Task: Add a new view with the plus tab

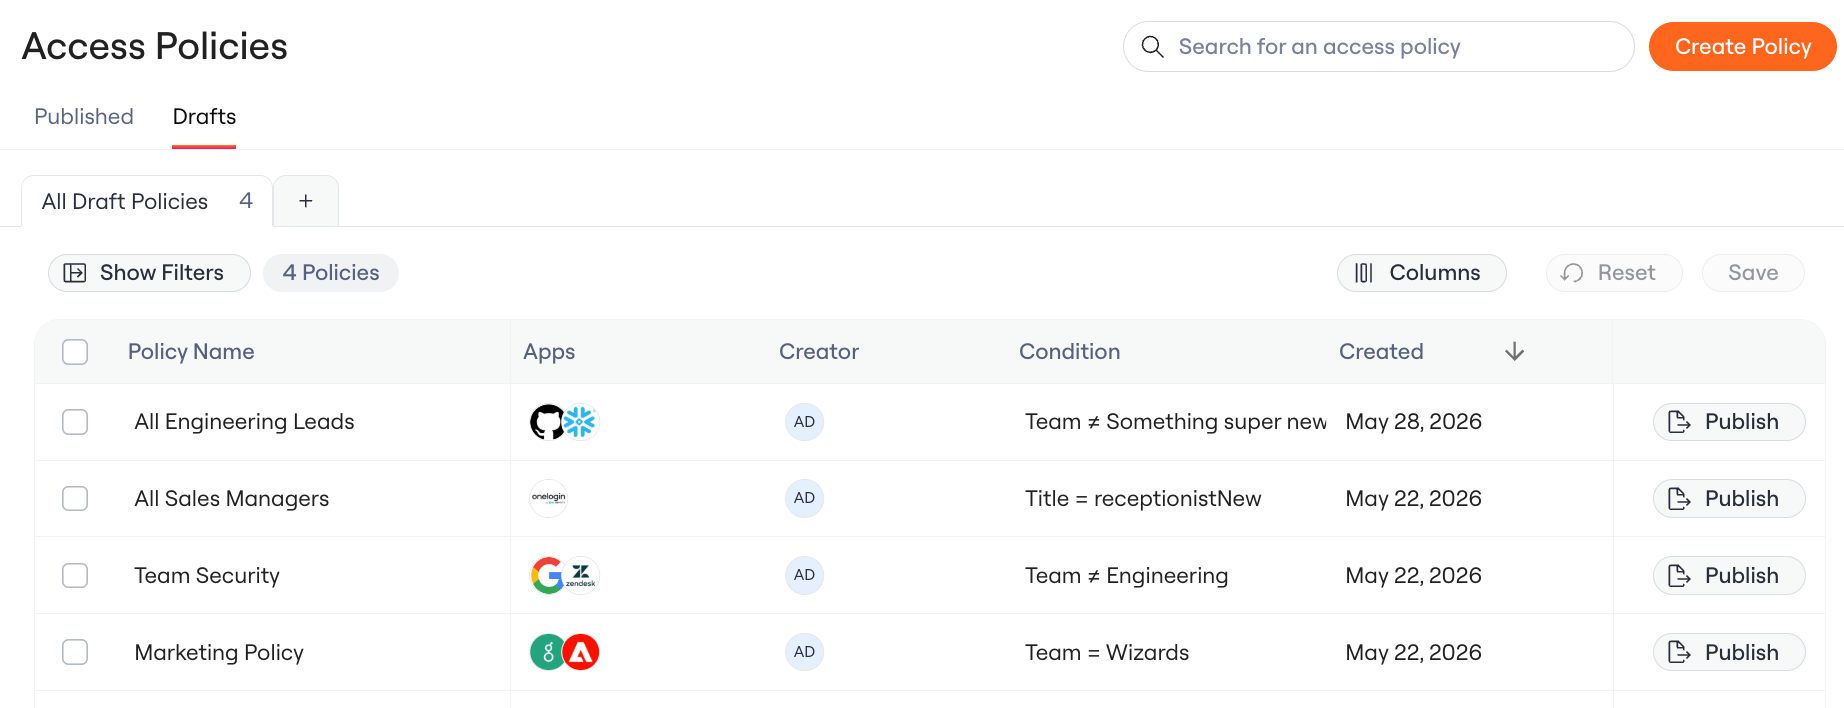Action: tap(306, 201)
